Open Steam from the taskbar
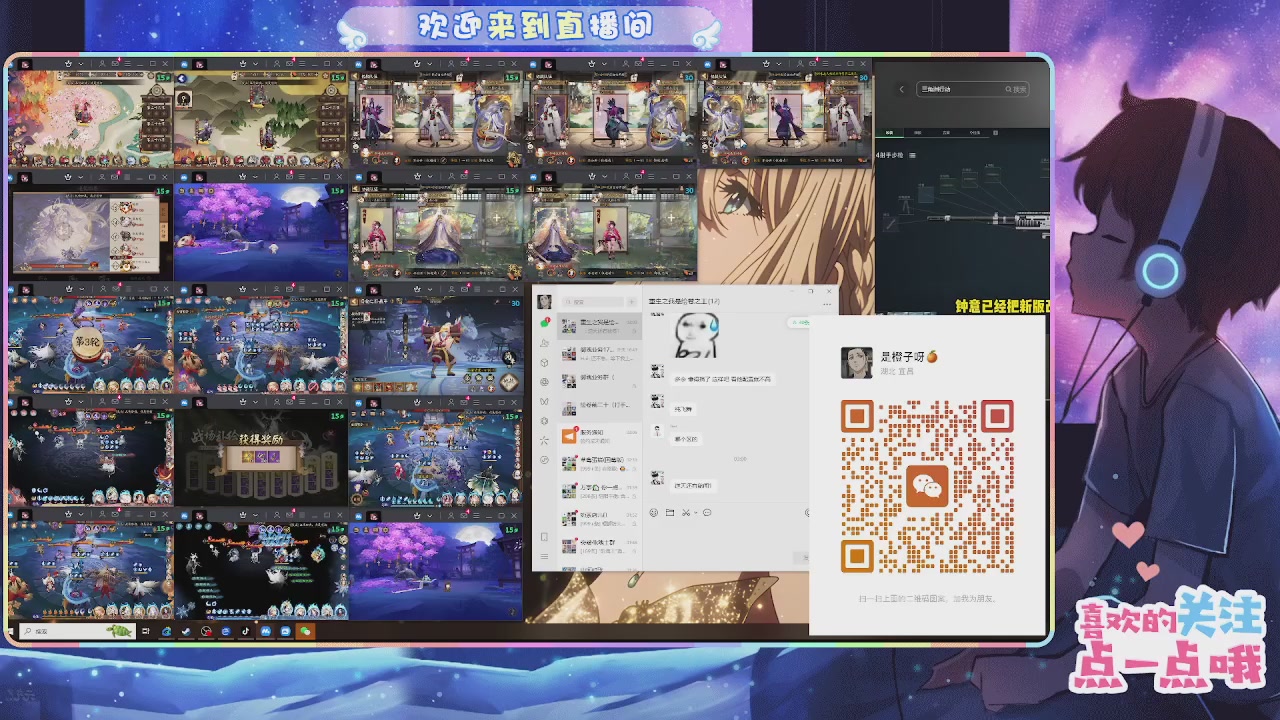 click(x=186, y=631)
